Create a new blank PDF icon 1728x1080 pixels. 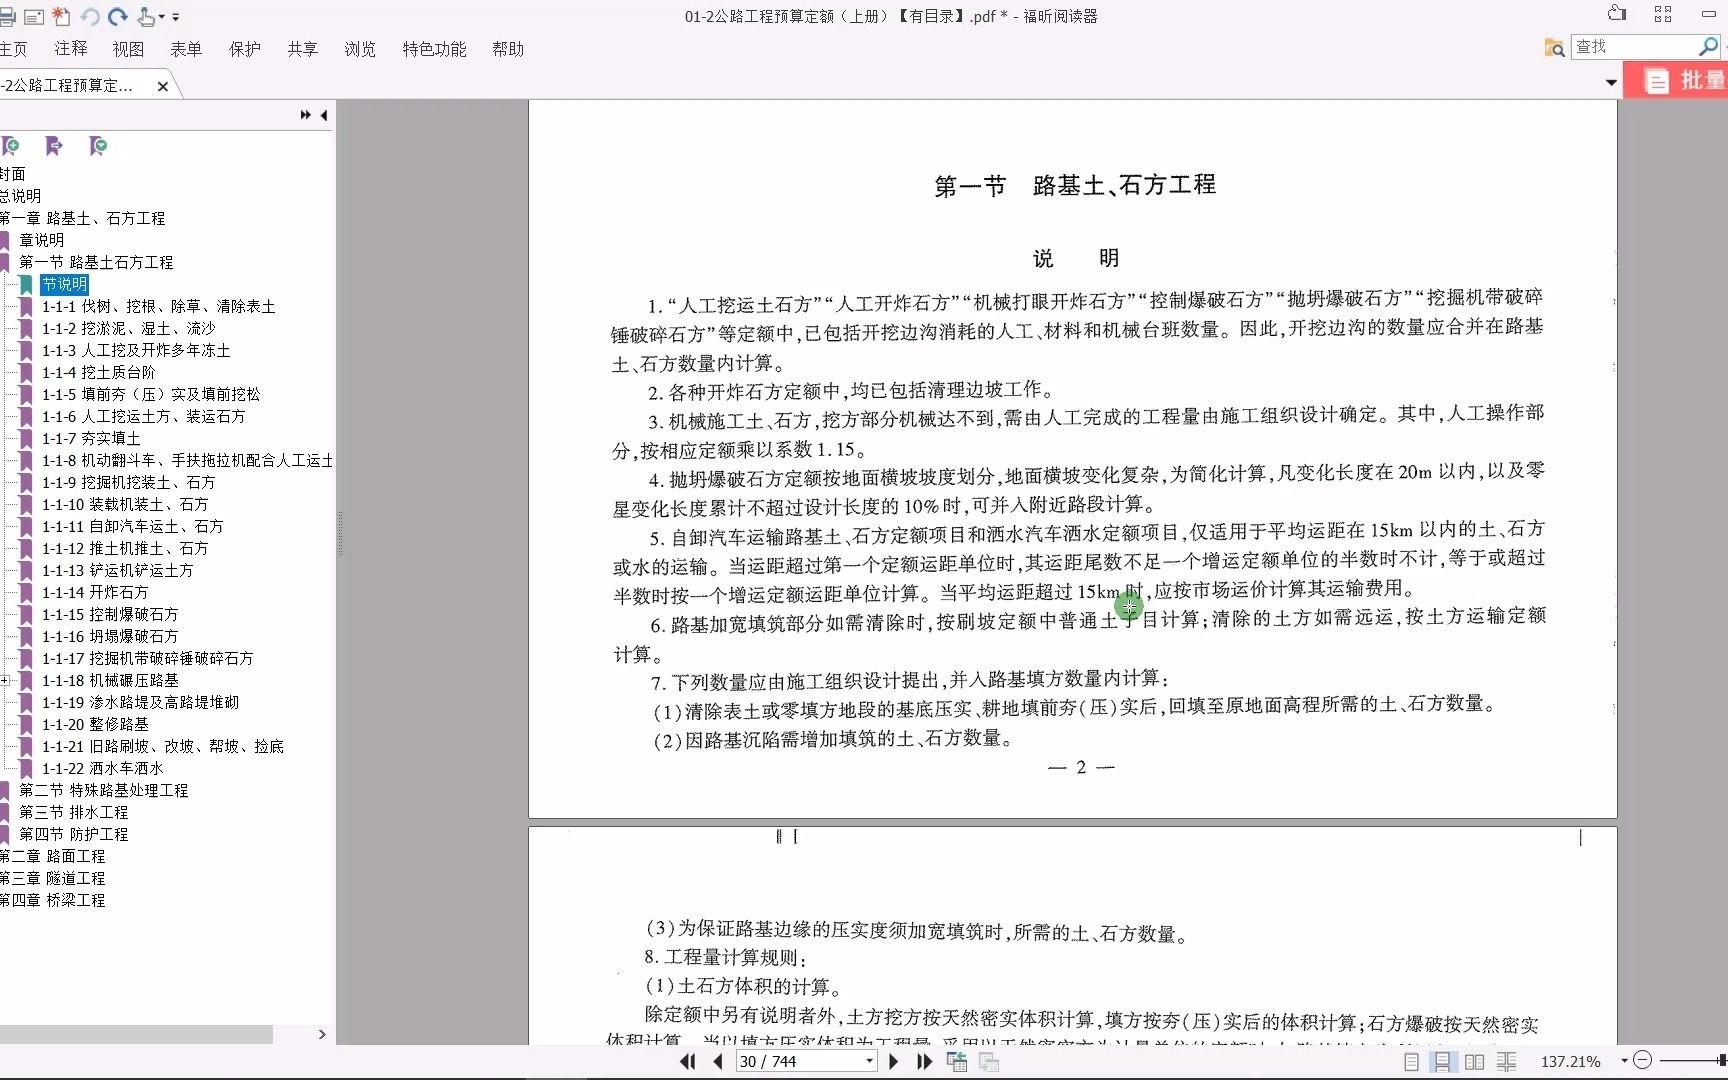(x=61, y=16)
